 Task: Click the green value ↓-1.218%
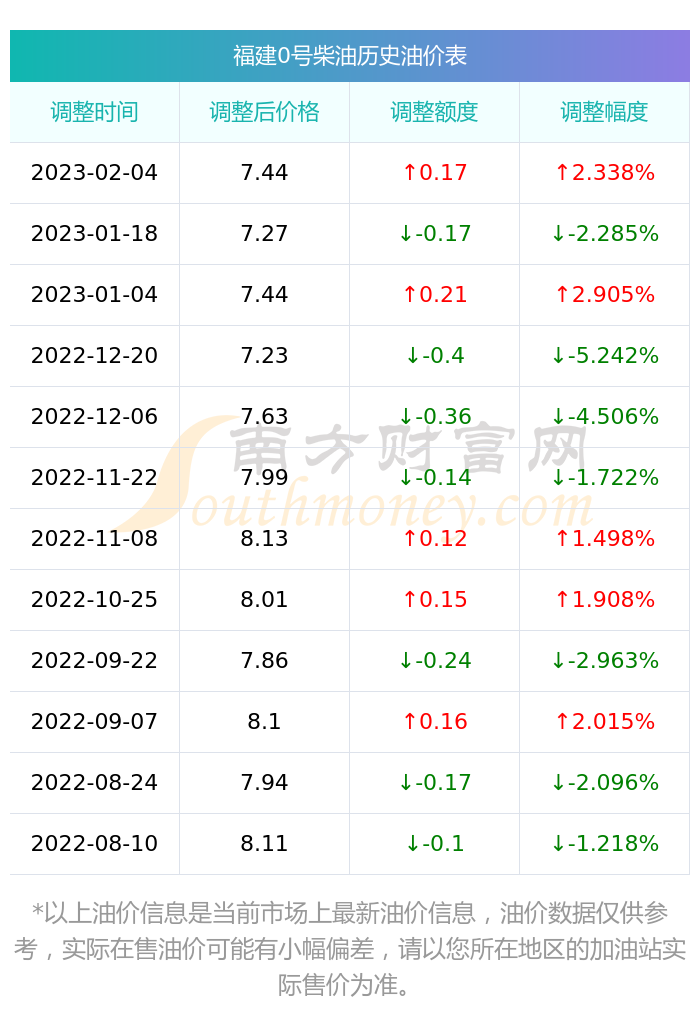click(604, 844)
